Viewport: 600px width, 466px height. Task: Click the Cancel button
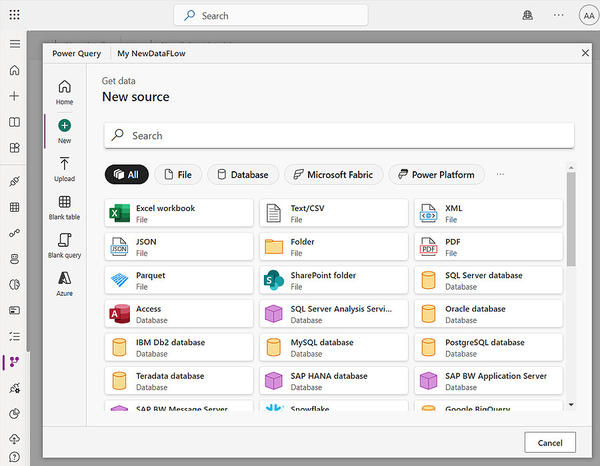[x=550, y=443]
